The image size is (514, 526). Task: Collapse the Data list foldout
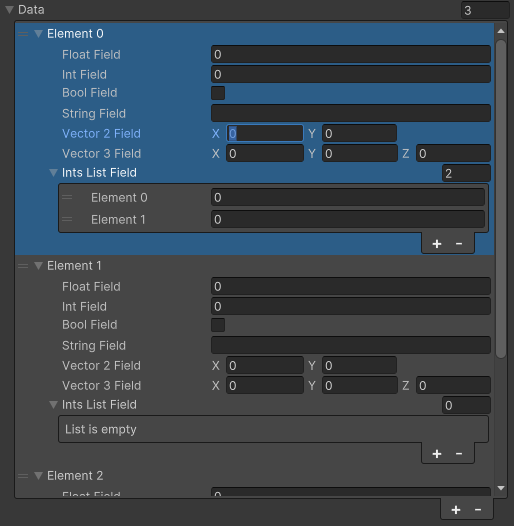point(9,10)
